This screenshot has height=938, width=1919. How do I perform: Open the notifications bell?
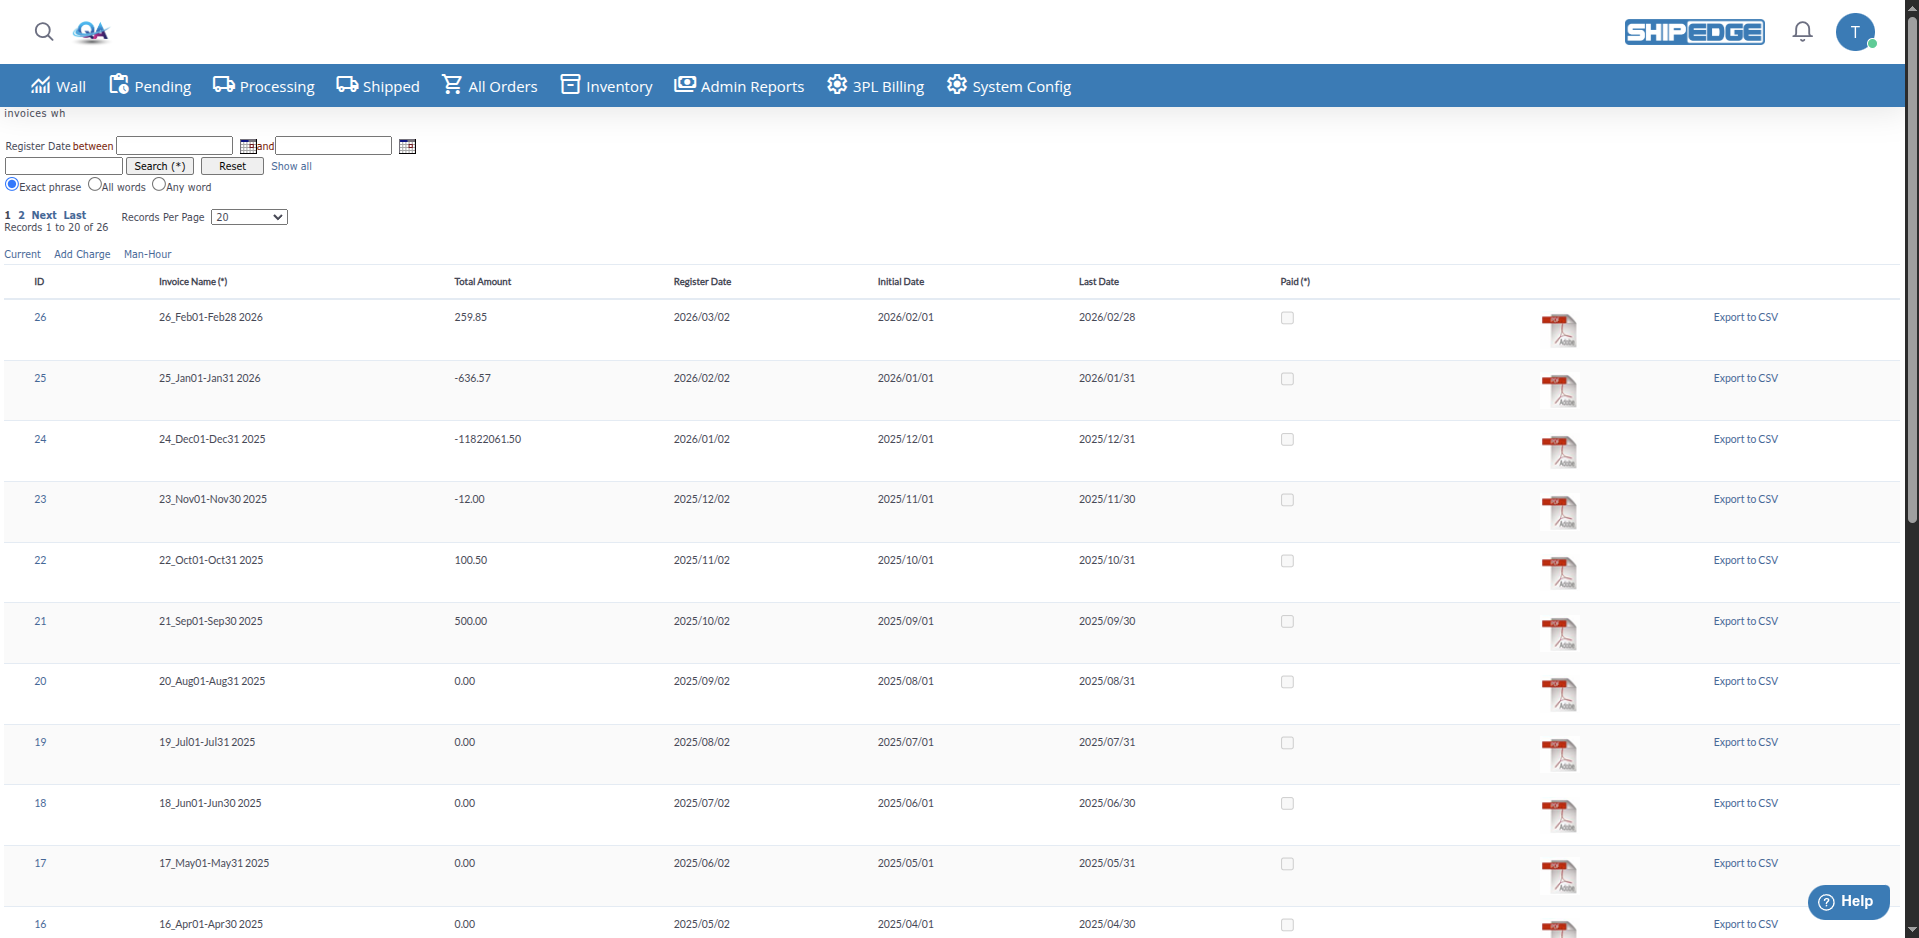pos(1802,32)
